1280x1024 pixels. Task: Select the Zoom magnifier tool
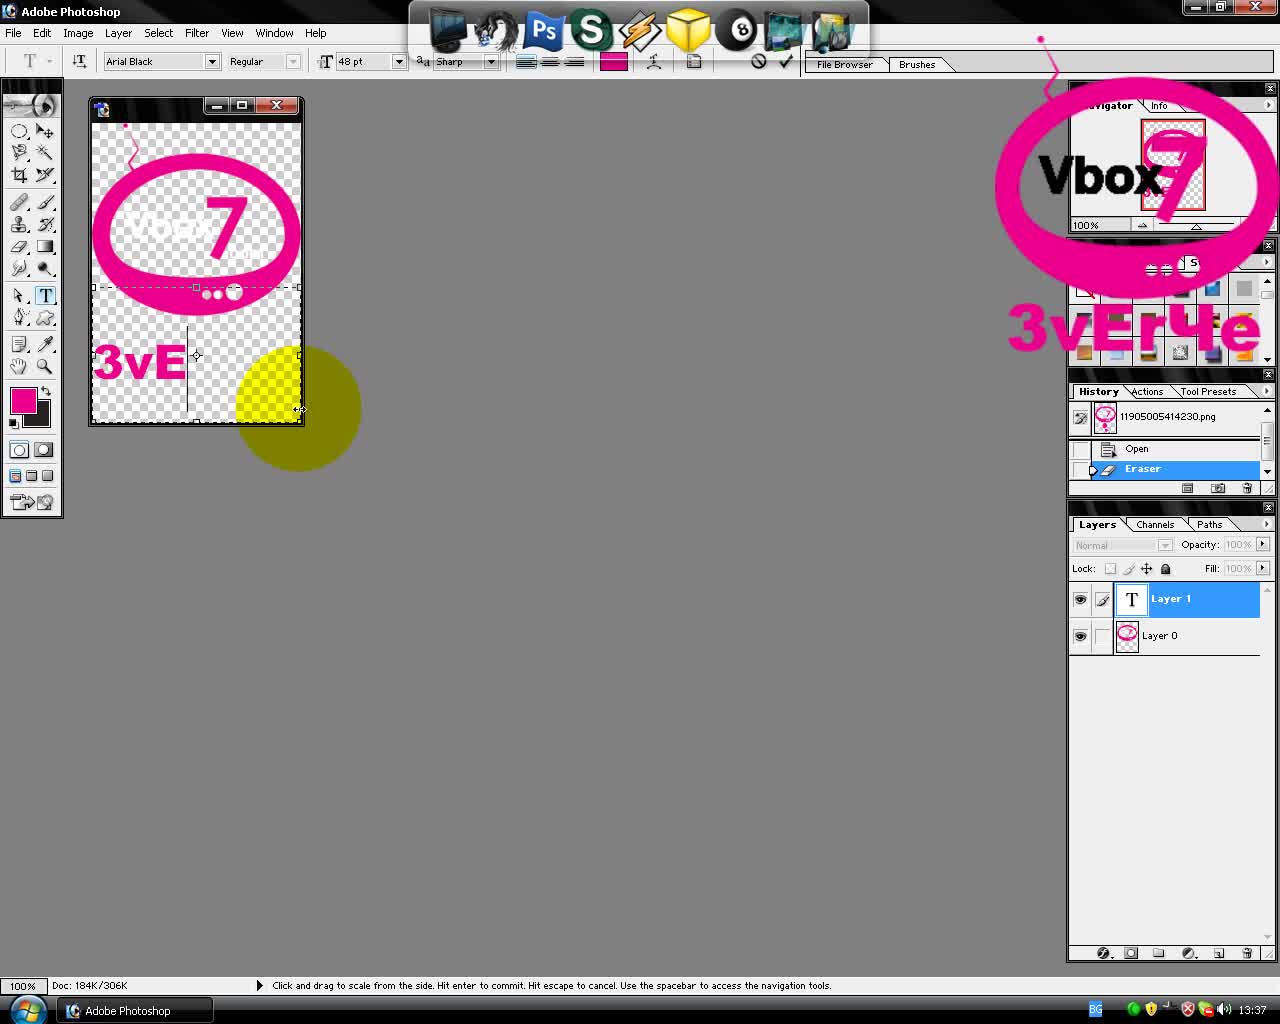(45, 366)
